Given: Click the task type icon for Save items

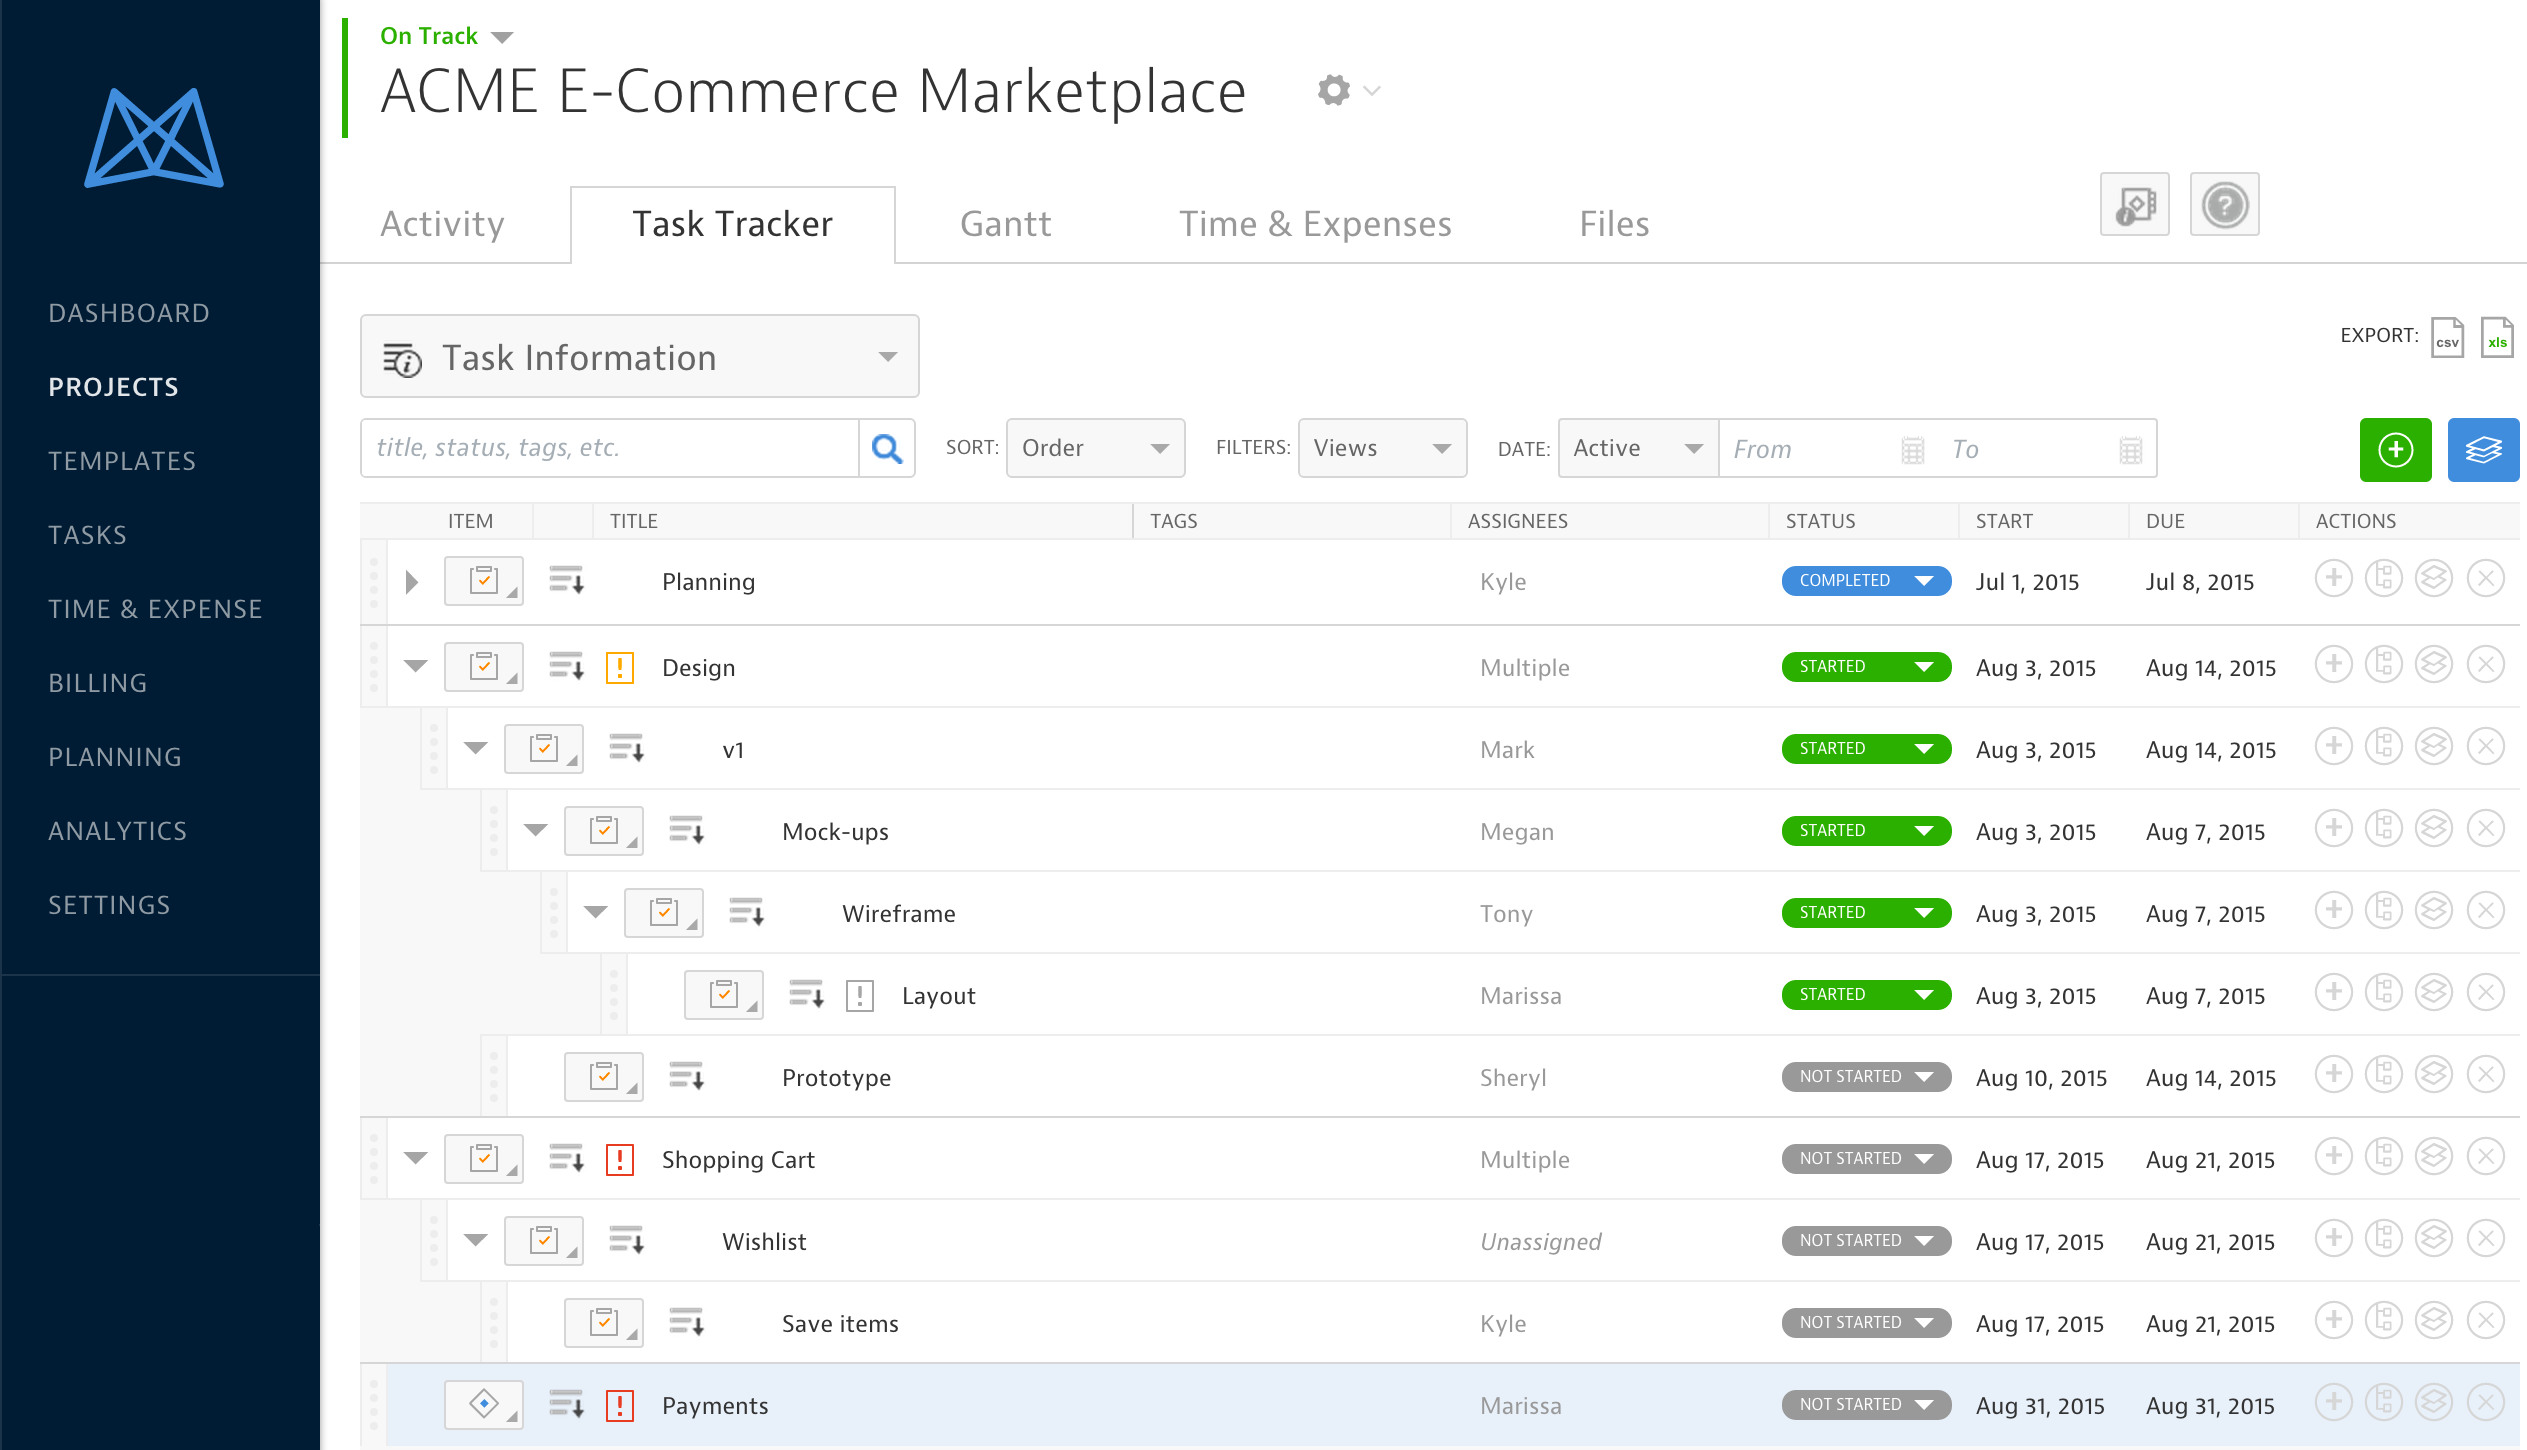Looking at the screenshot, I should pos(604,1322).
